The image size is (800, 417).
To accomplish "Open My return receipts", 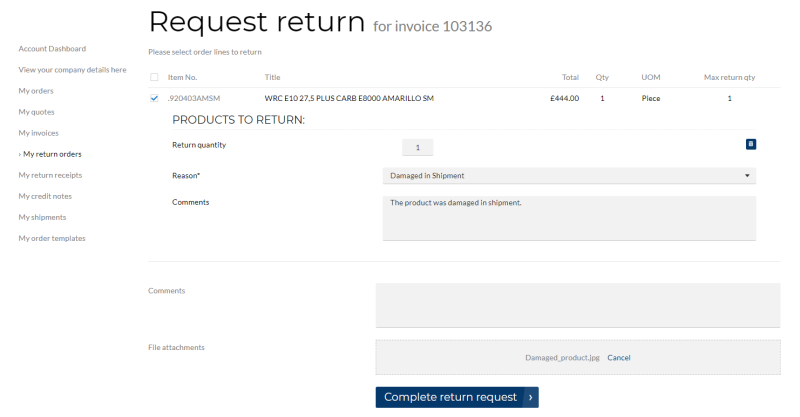I will point(50,175).
